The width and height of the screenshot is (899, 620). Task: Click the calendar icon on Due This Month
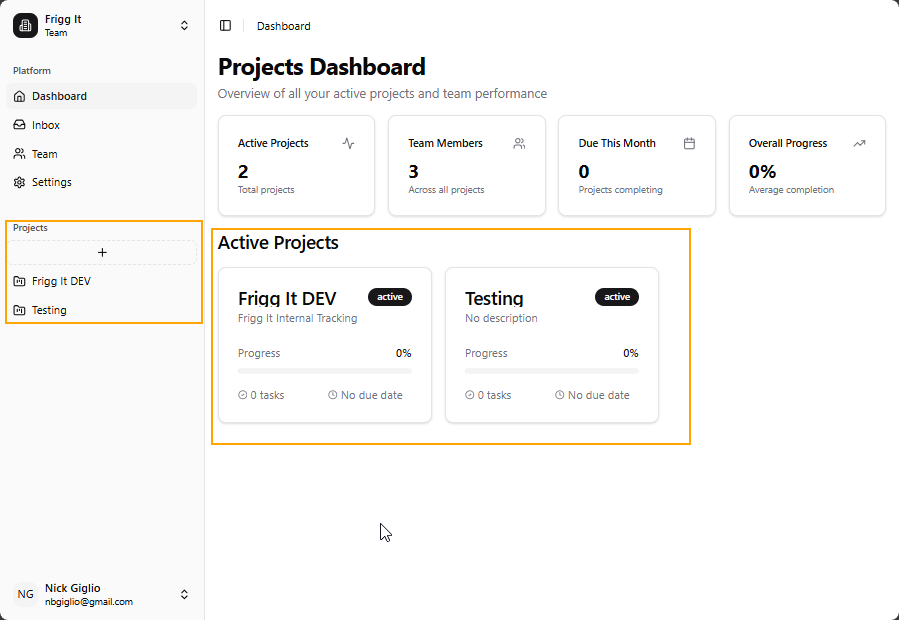(689, 143)
